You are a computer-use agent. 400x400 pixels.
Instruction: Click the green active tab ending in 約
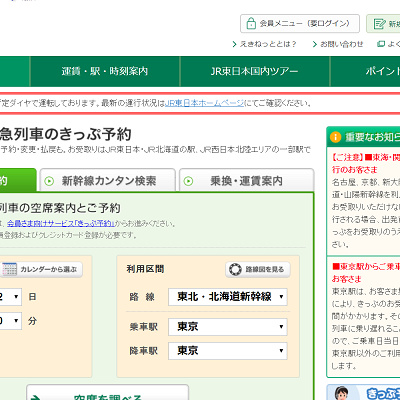[x=18, y=180]
